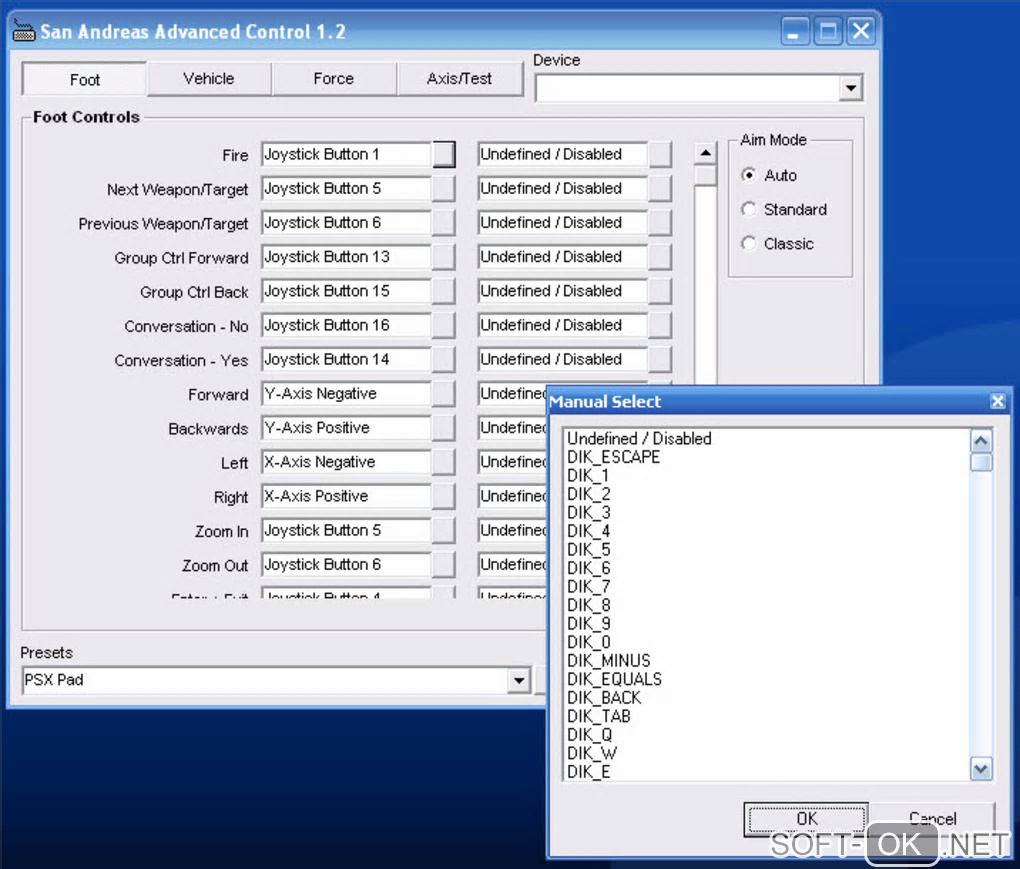Click the secondary binding button in Group Ctrl Forward row
1020x869 pixels.
(660, 257)
